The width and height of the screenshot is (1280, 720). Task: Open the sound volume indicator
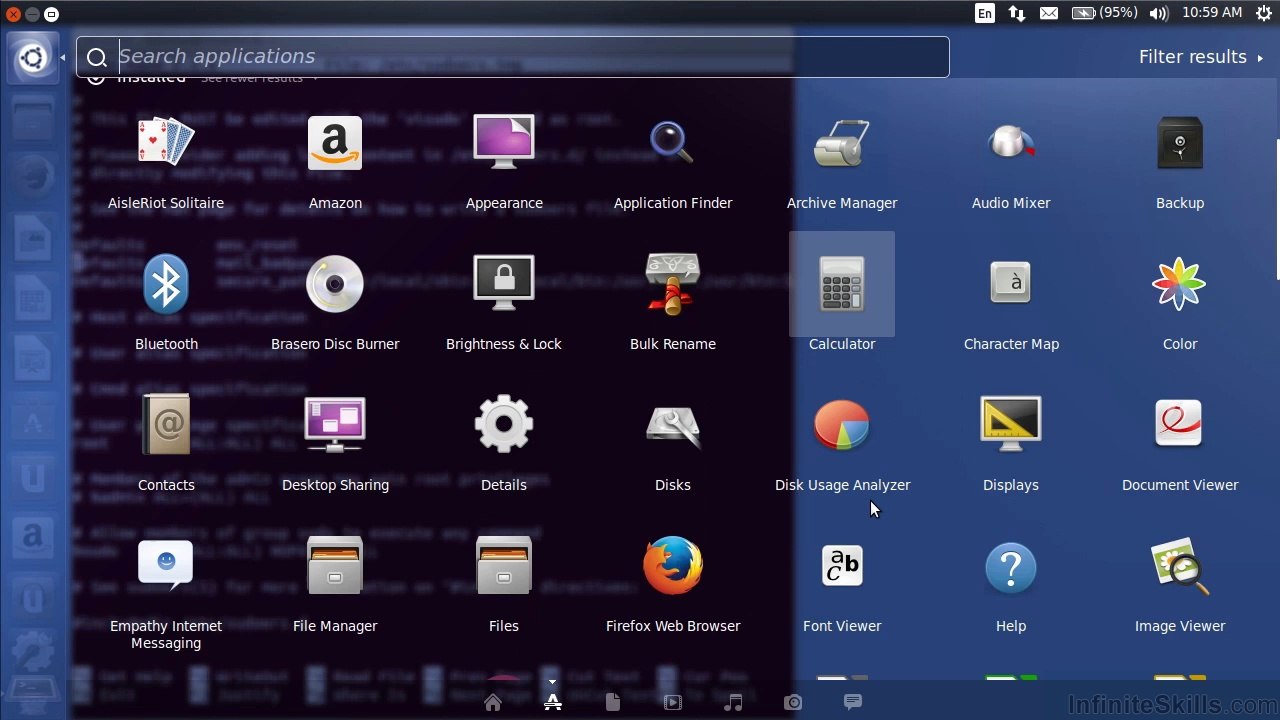1159,13
